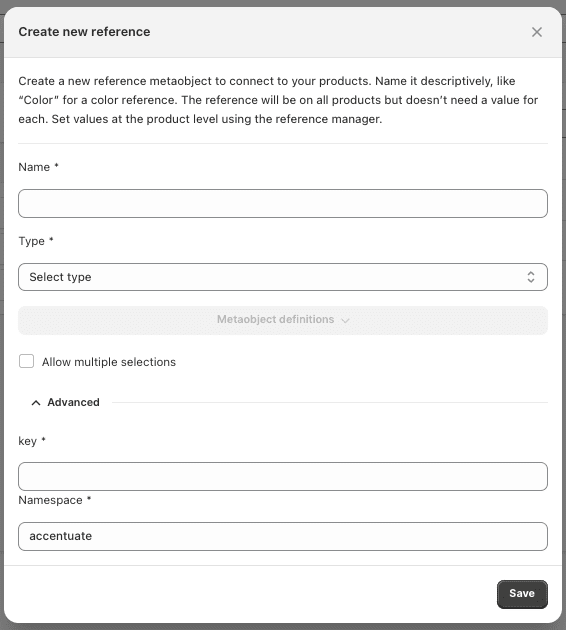
Task: Close the Create new reference dialog
Action: point(537,32)
